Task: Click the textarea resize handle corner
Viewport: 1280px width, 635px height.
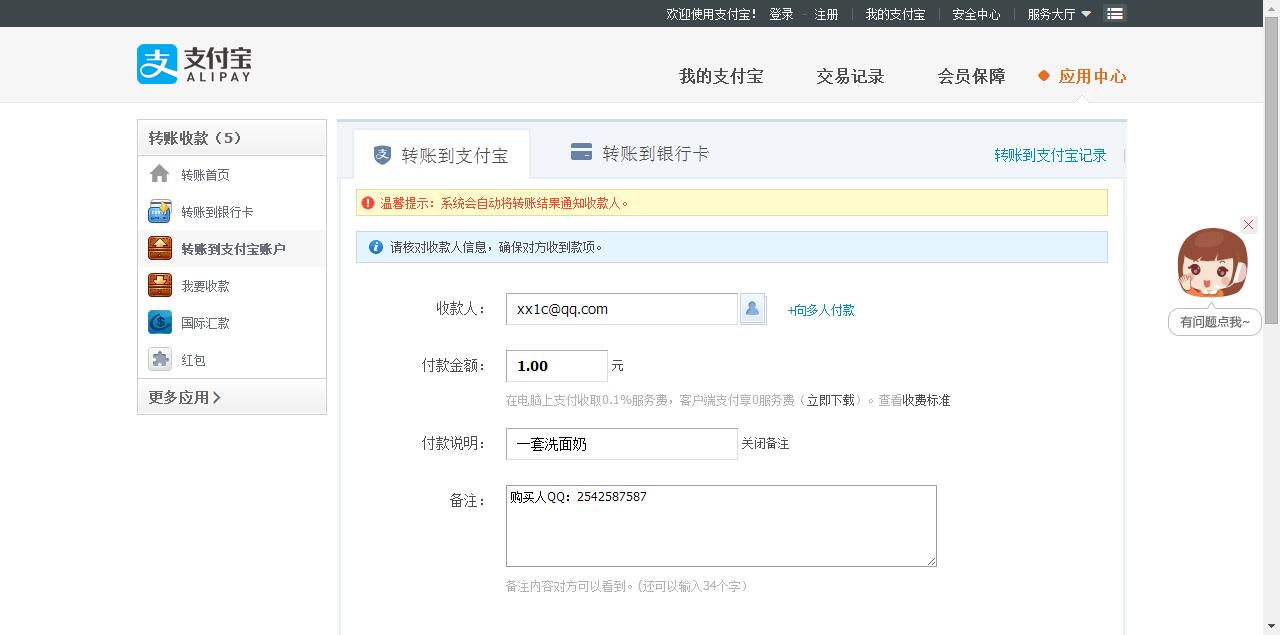Action: pos(931,561)
